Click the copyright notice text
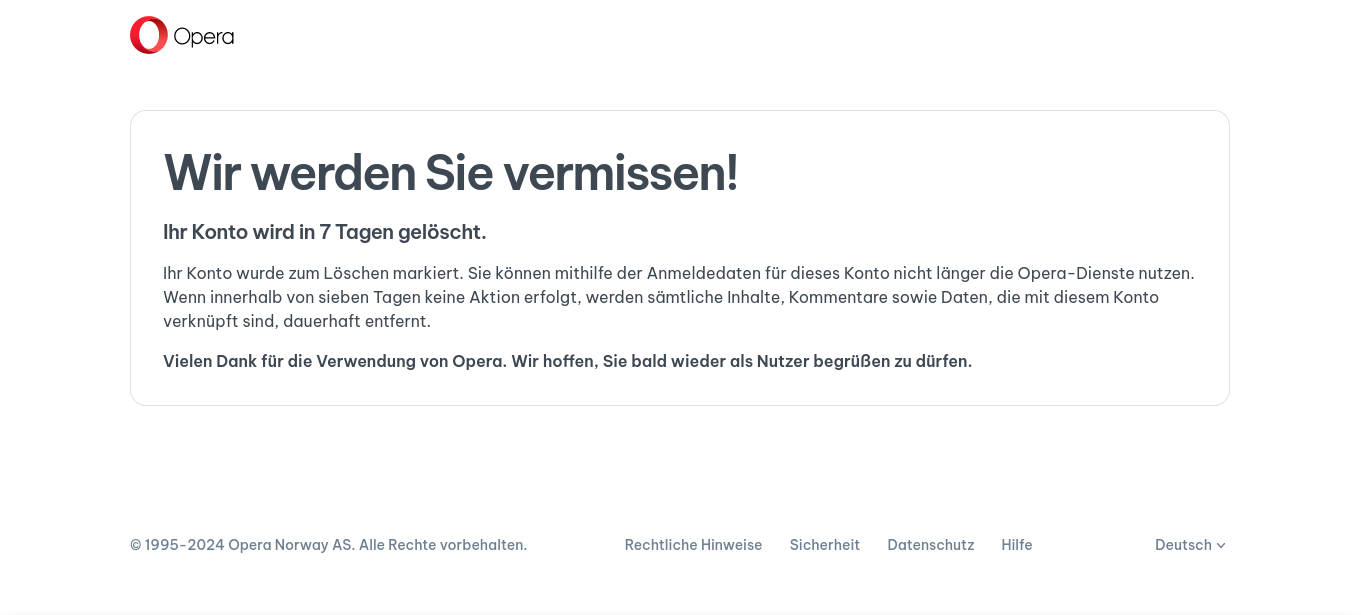This screenshot has width=1361, height=615. pos(328,545)
